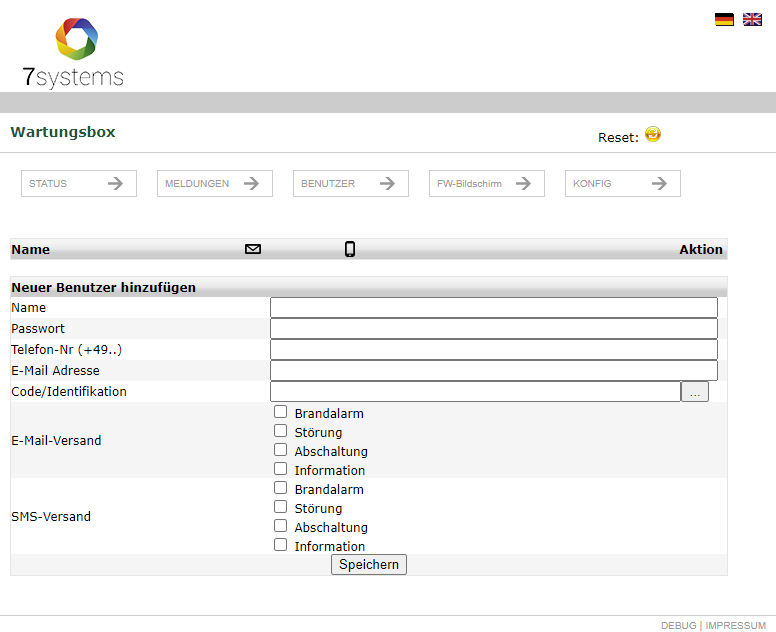Focus the Code/Identifikation input field
The width and height of the screenshot is (776, 632).
coord(476,391)
